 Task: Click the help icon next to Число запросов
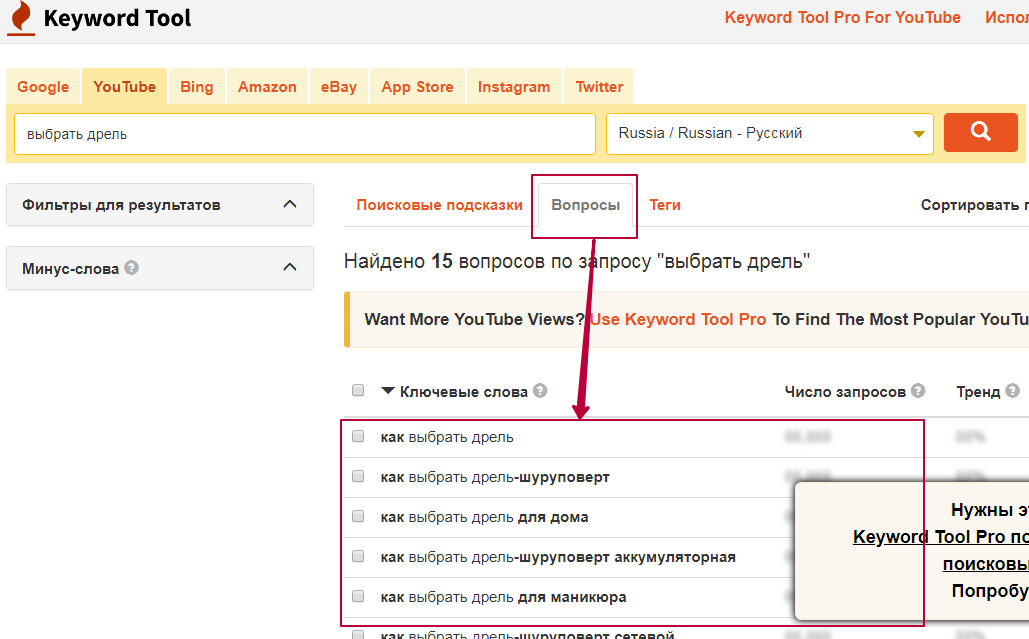click(x=920, y=391)
